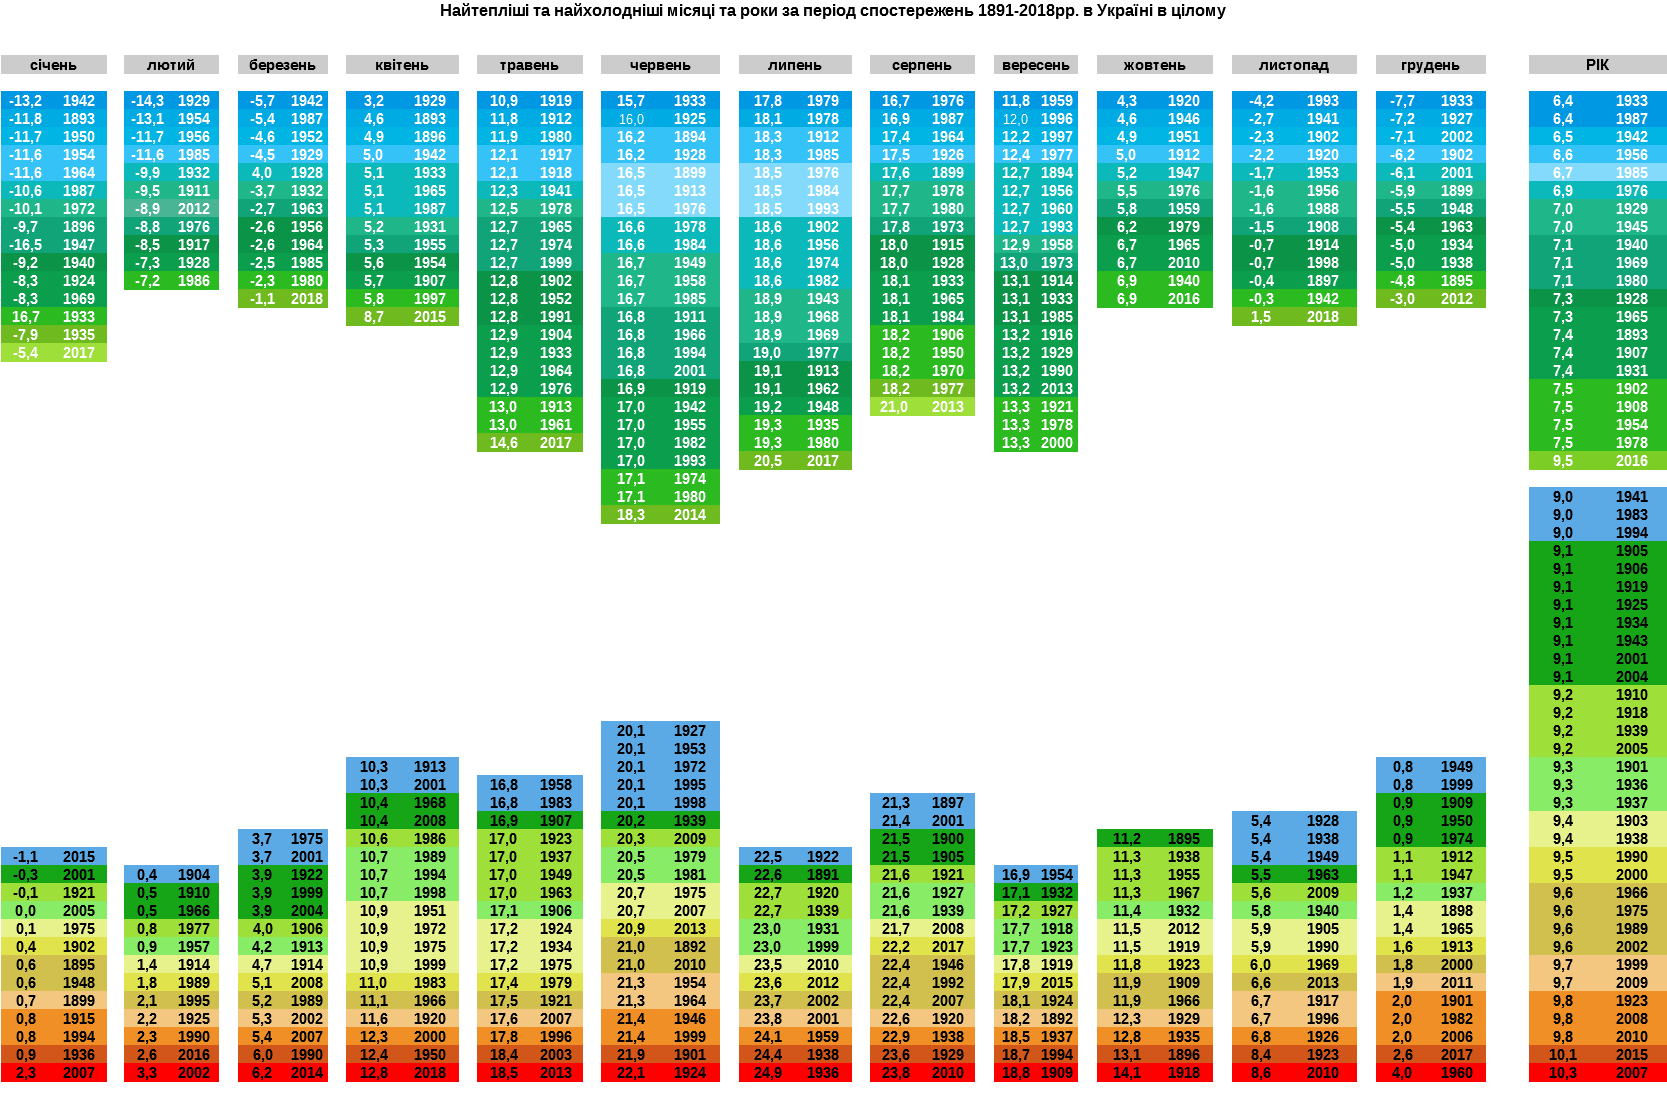Viewport: 1667px width, 1119px height.
Task: Select the "листопад" column header
Action: click(1294, 65)
